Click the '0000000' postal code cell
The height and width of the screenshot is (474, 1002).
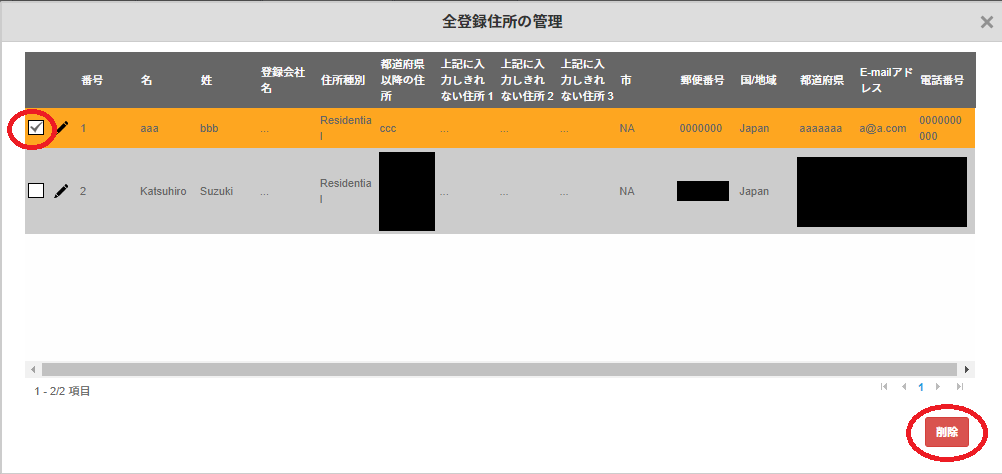(x=701, y=128)
